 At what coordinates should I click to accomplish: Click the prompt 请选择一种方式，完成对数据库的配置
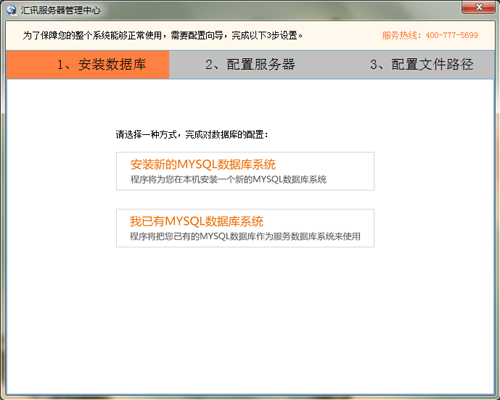pos(192,135)
